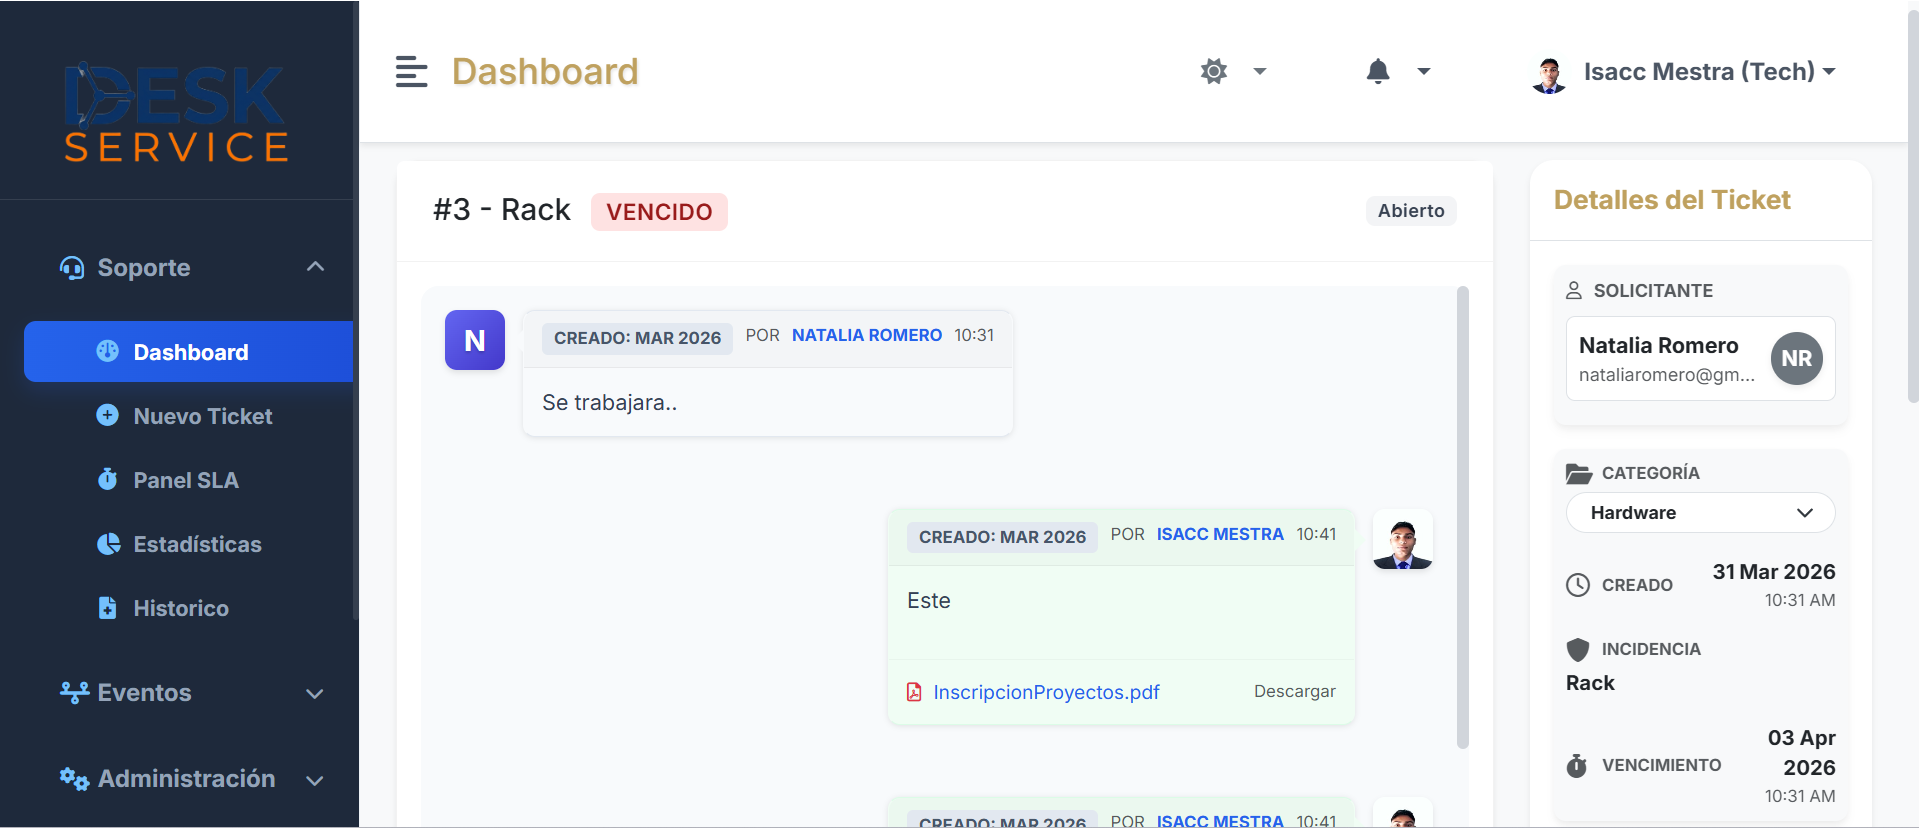Image resolution: width=1919 pixels, height=828 pixels.
Task: Click the Historico file icon
Action: tap(107, 607)
